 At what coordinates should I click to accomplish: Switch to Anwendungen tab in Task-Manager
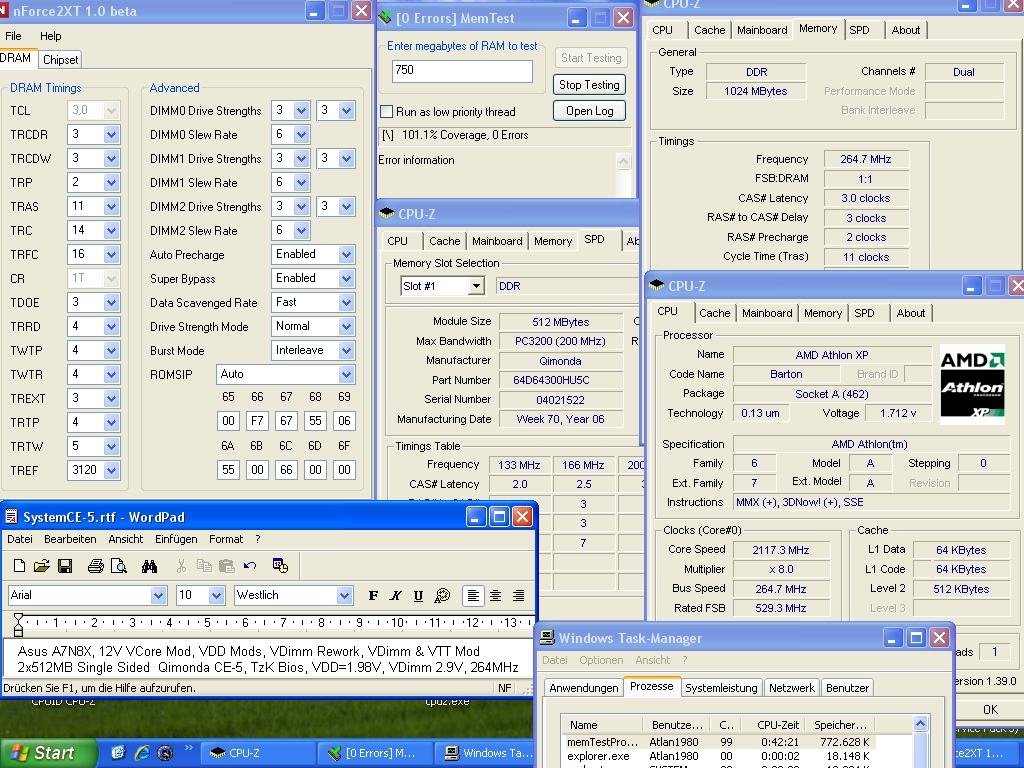tap(583, 688)
